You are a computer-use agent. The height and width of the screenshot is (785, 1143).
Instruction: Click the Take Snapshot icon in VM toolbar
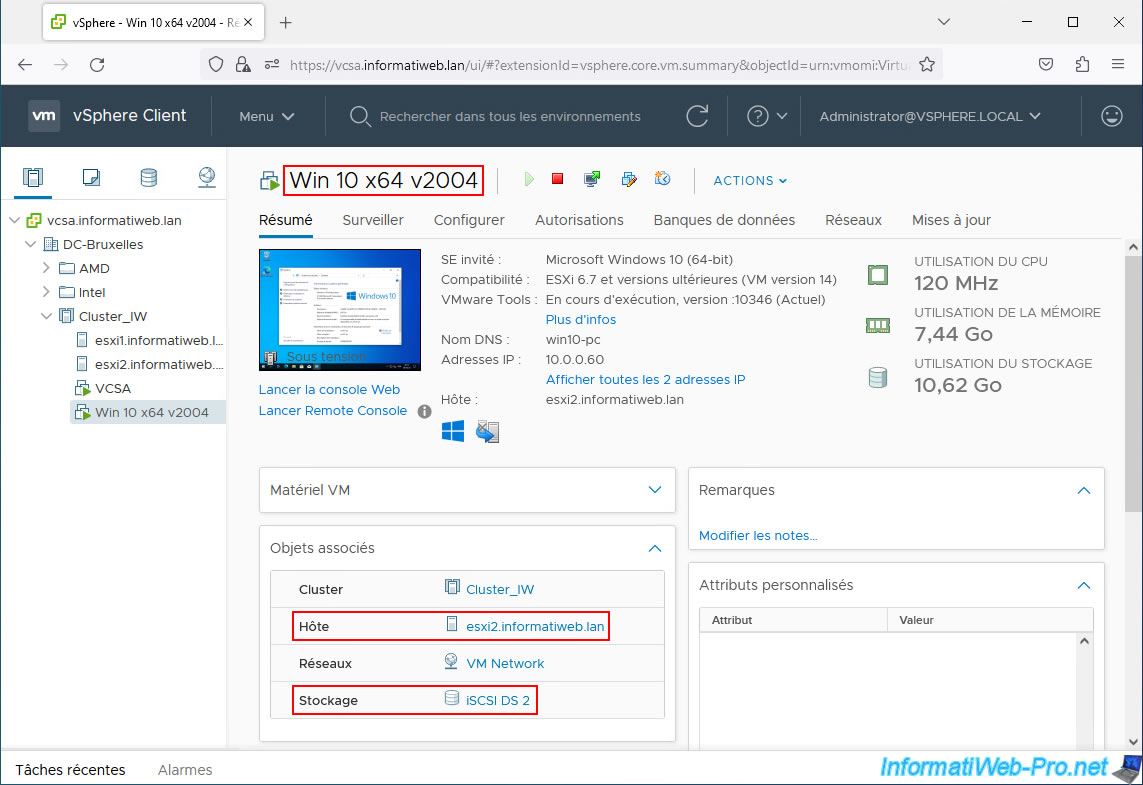coord(662,180)
